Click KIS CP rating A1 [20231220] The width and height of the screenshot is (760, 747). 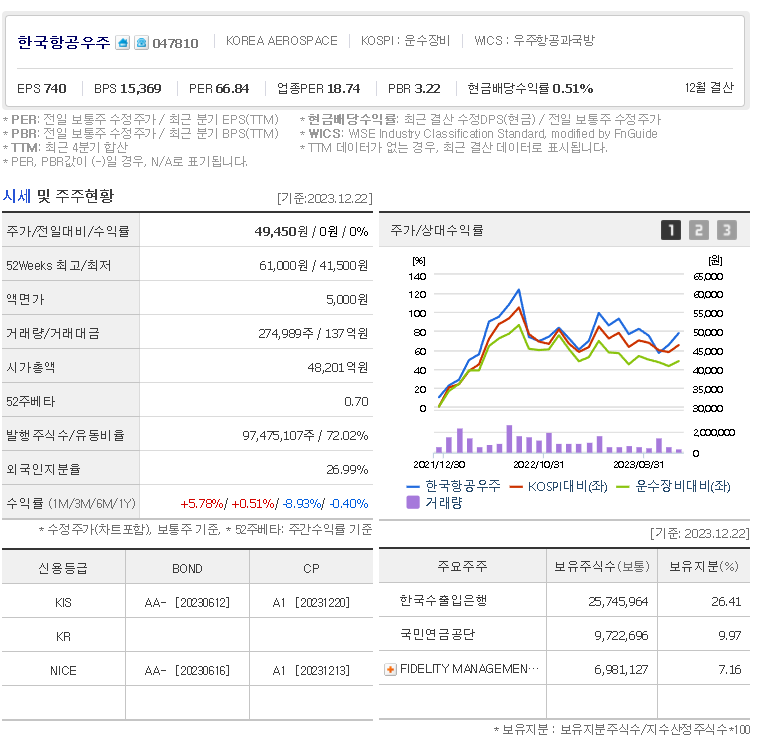(x=311, y=603)
